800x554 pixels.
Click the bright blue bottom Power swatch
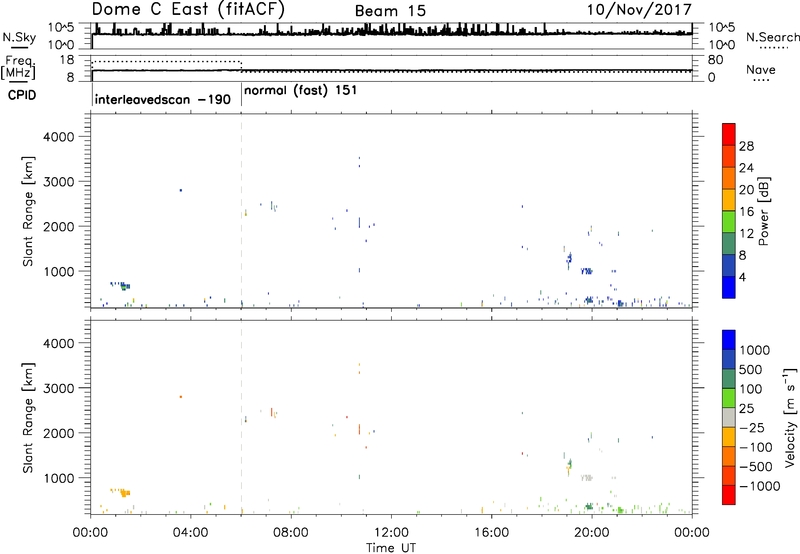pos(729,287)
